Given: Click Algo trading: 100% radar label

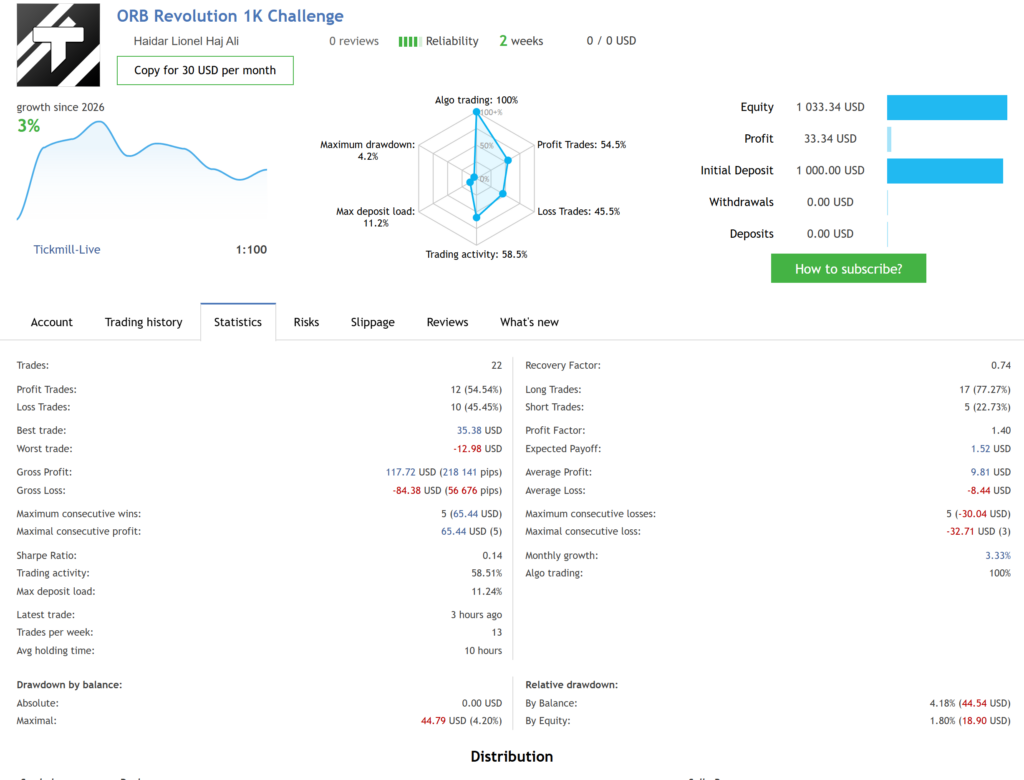Looking at the screenshot, I should point(476,100).
